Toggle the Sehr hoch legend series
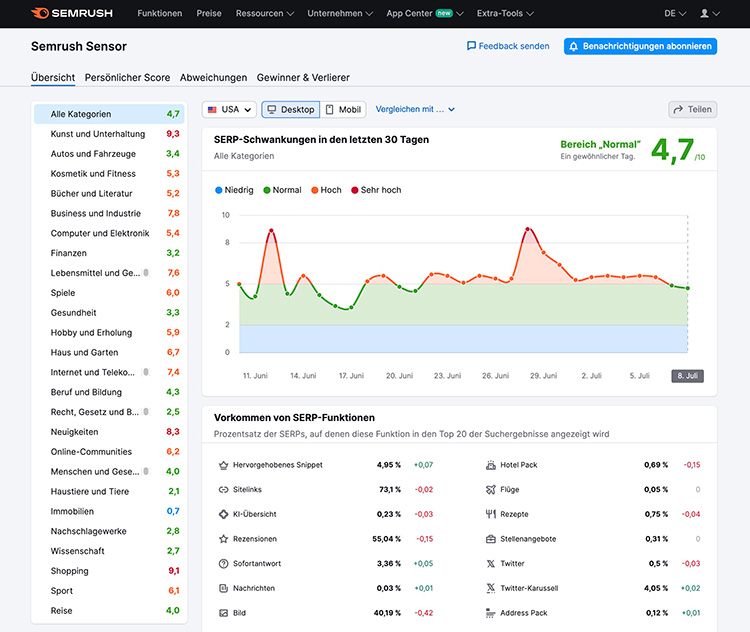The image size is (750, 632). 376,190
